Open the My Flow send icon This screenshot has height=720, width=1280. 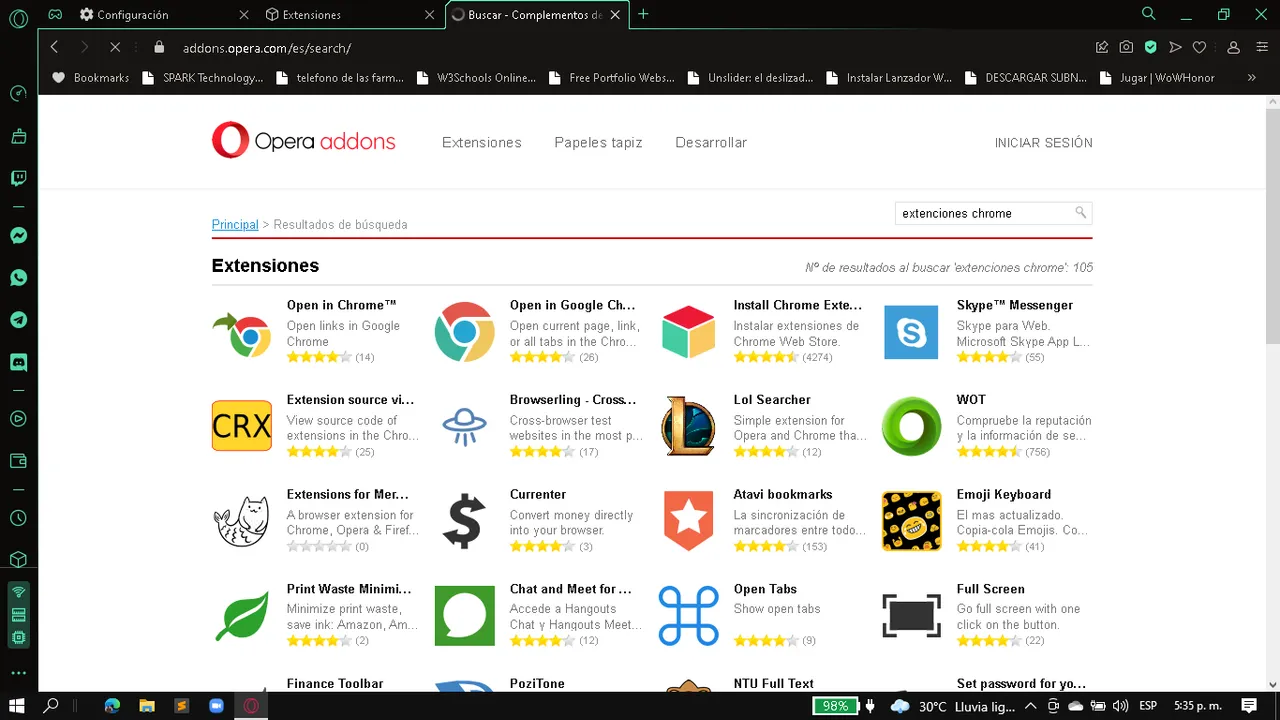tap(1176, 47)
